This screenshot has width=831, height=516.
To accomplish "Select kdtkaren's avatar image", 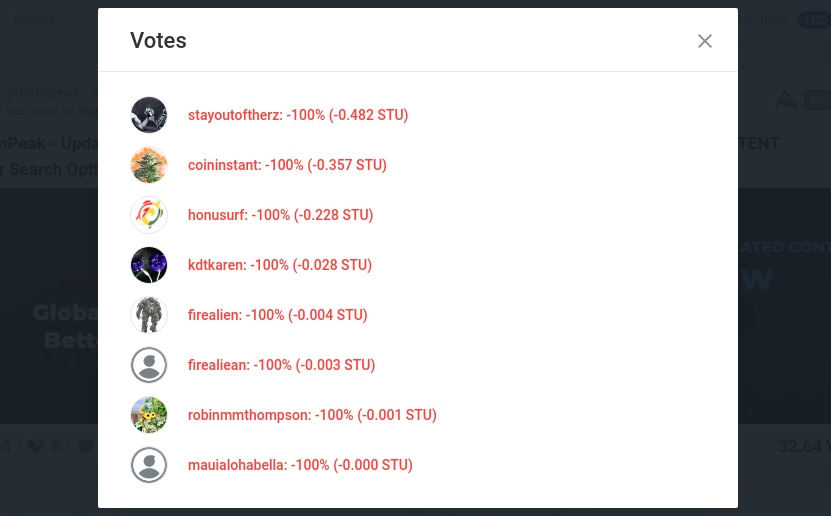I will 149,265.
